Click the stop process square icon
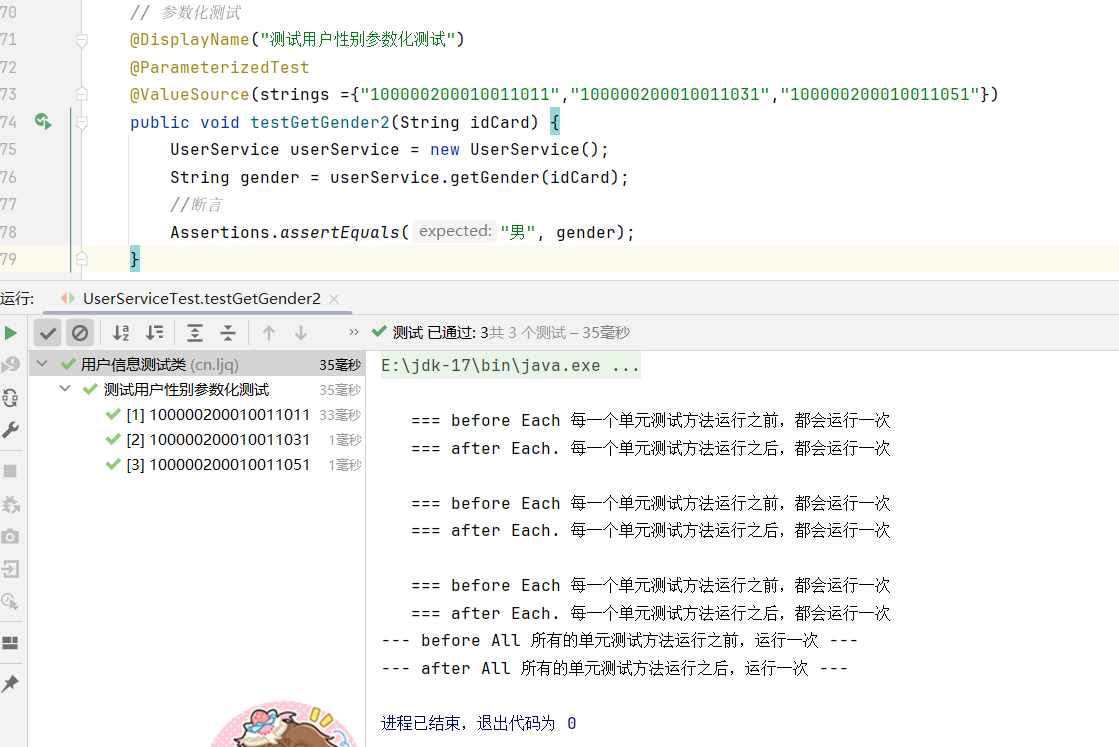Screen dimensions: 1119x747 point(10,471)
